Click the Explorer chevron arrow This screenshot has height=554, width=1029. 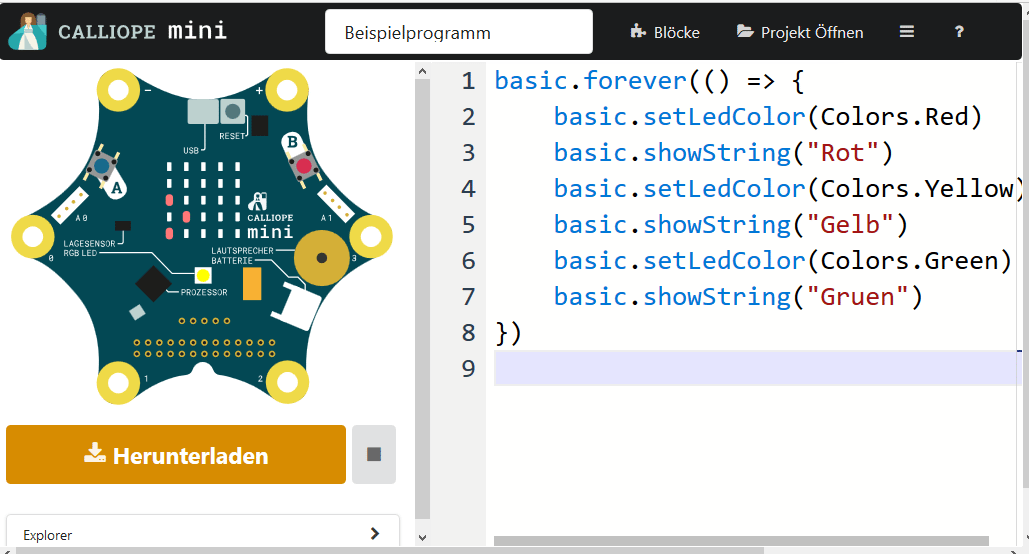[x=375, y=534]
